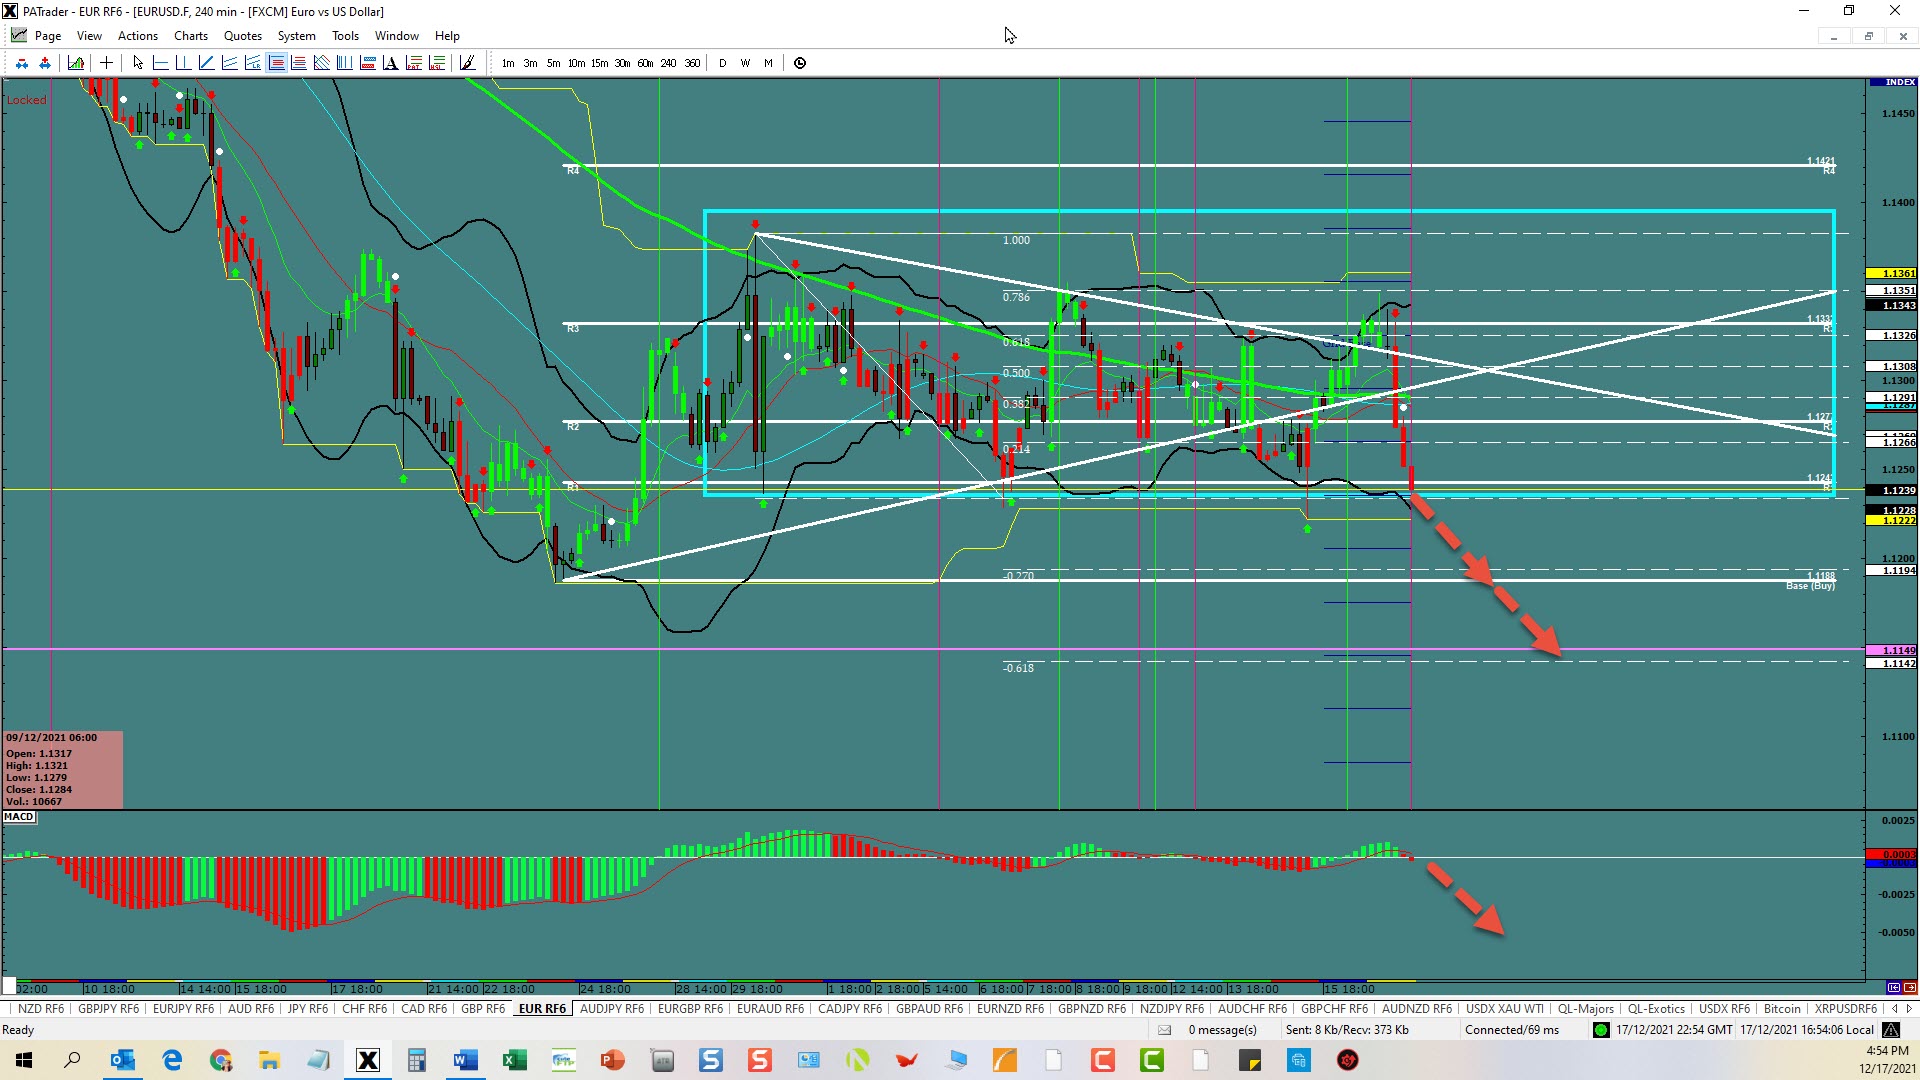The image size is (1920, 1080).
Task: Switch to the AUDCHF RF6 tab
Action: coord(1252,1008)
